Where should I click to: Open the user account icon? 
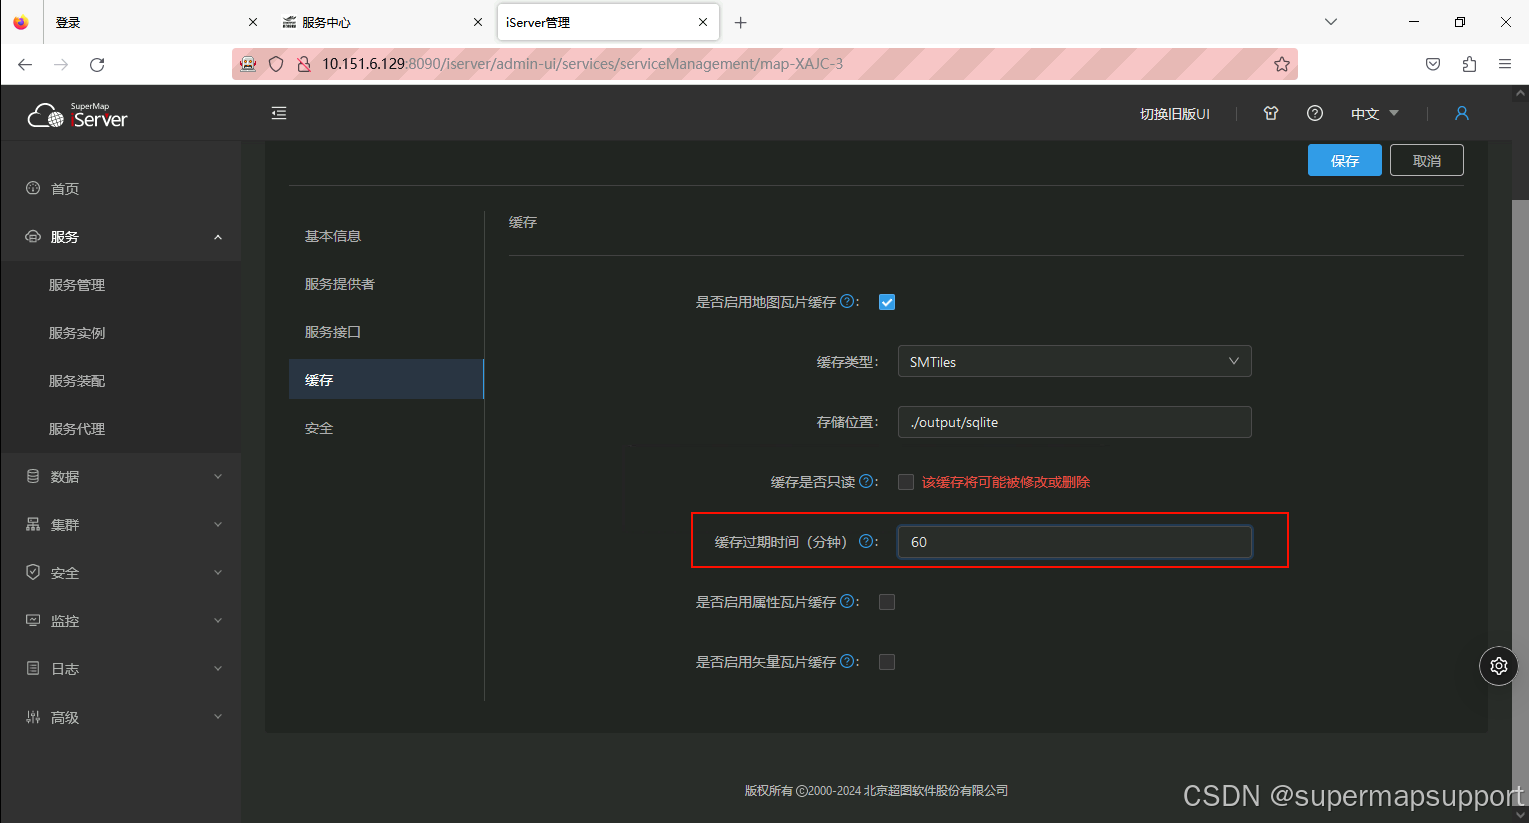[x=1461, y=114]
